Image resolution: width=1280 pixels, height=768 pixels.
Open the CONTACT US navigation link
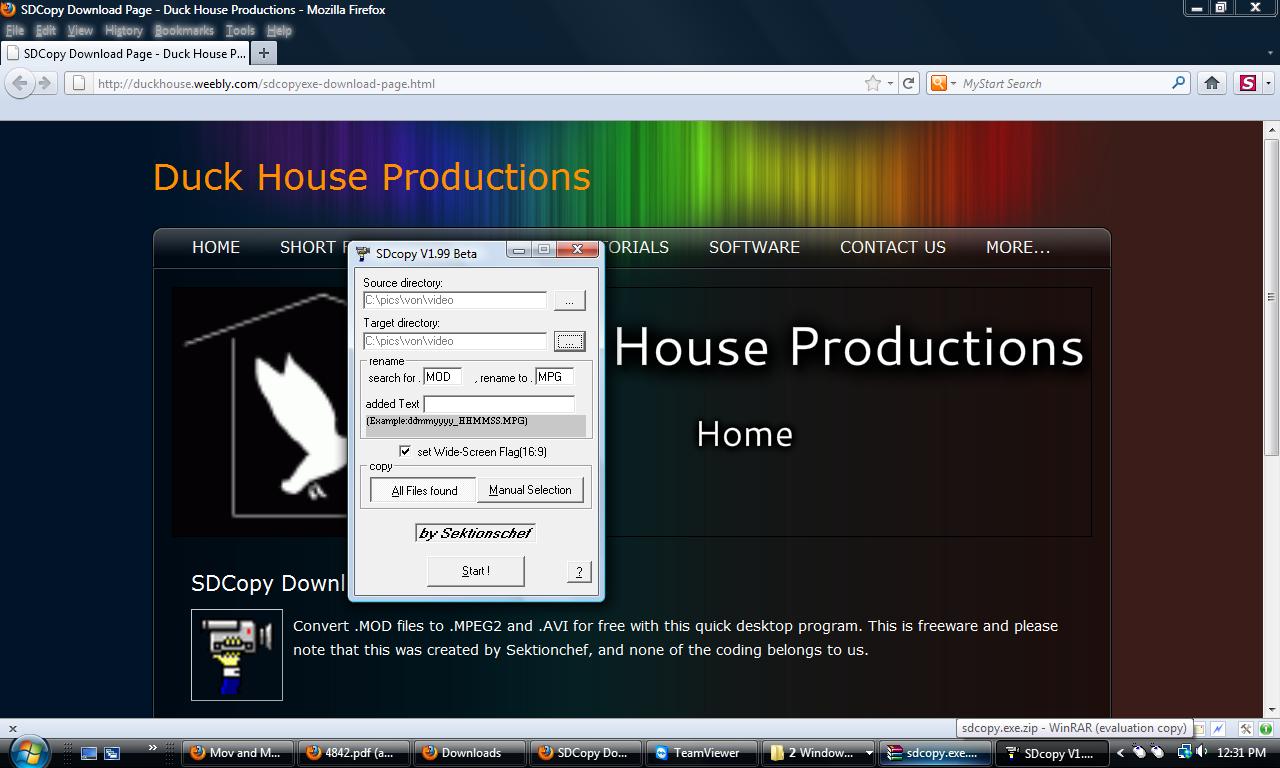pyautogui.click(x=893, y=247)
